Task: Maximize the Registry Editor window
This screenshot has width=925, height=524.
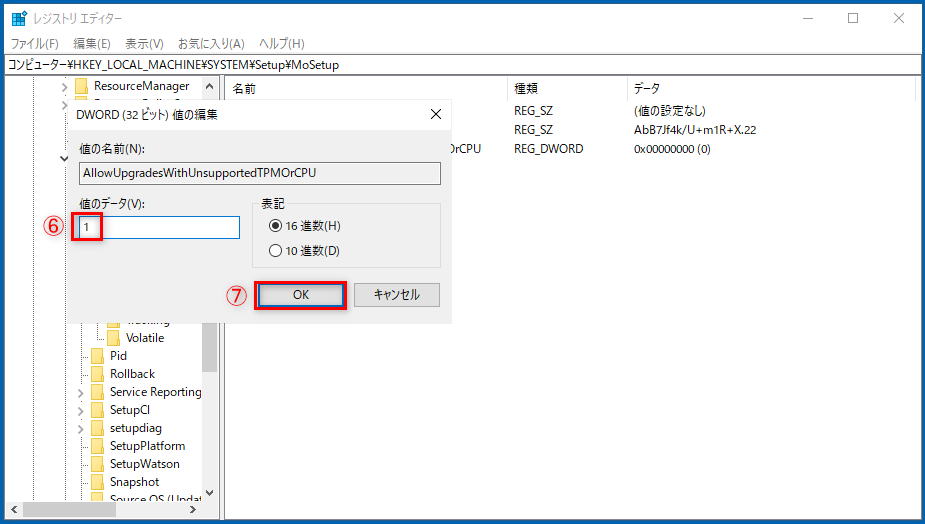Action: (x=853, y=18)
